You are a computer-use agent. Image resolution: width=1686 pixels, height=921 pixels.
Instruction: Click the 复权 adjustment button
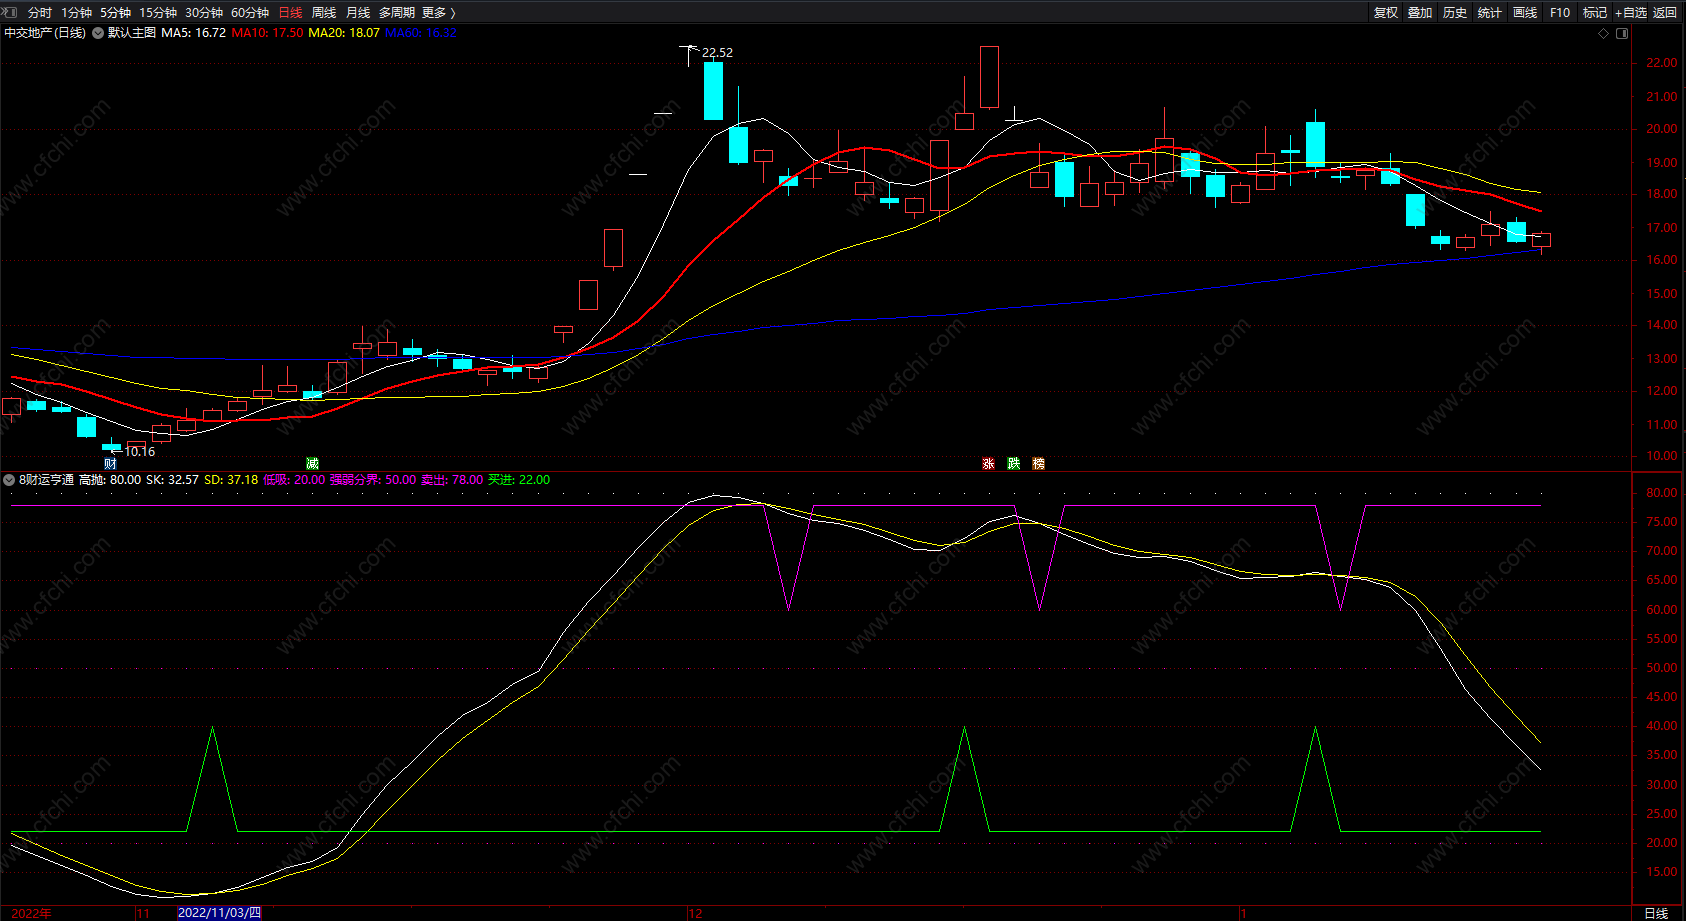[x=1386, y=13]
